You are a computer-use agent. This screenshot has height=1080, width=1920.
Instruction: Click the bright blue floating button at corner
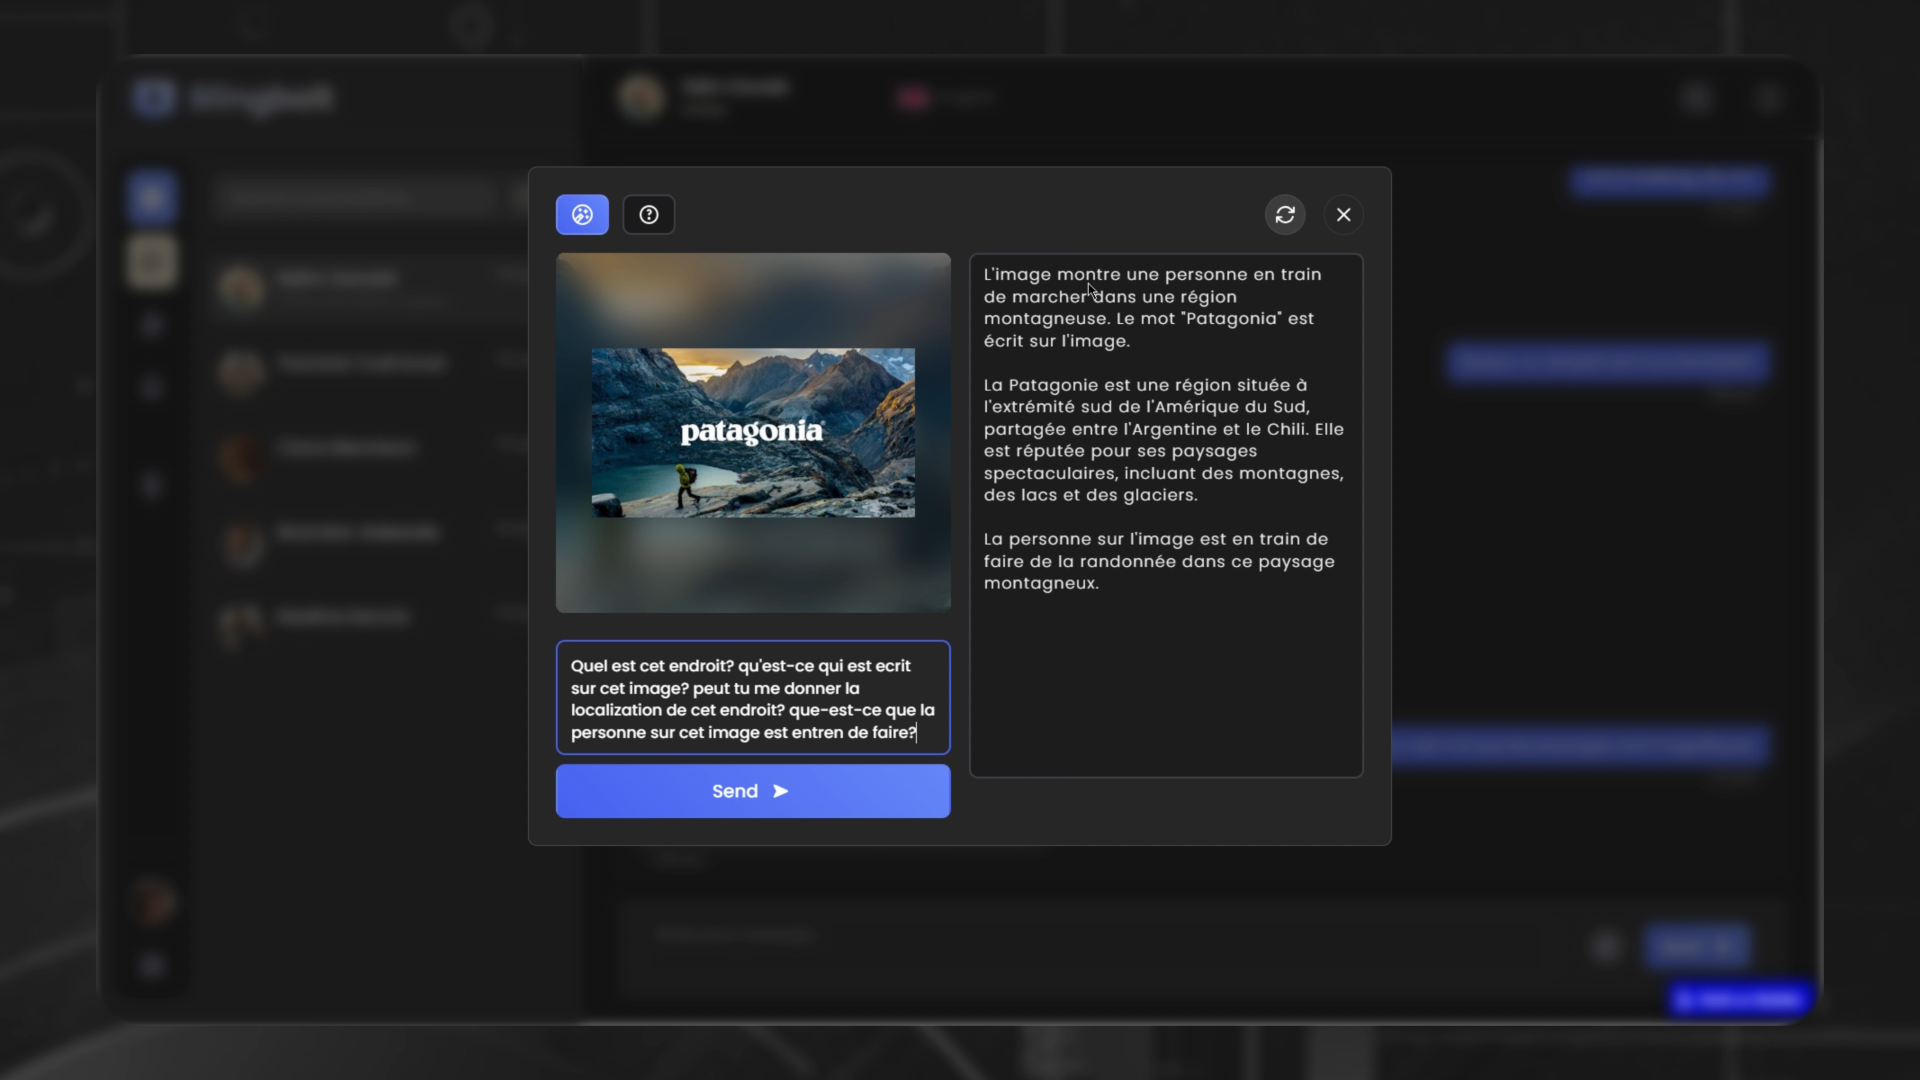pyautogui.click(x=1740, y=999)
